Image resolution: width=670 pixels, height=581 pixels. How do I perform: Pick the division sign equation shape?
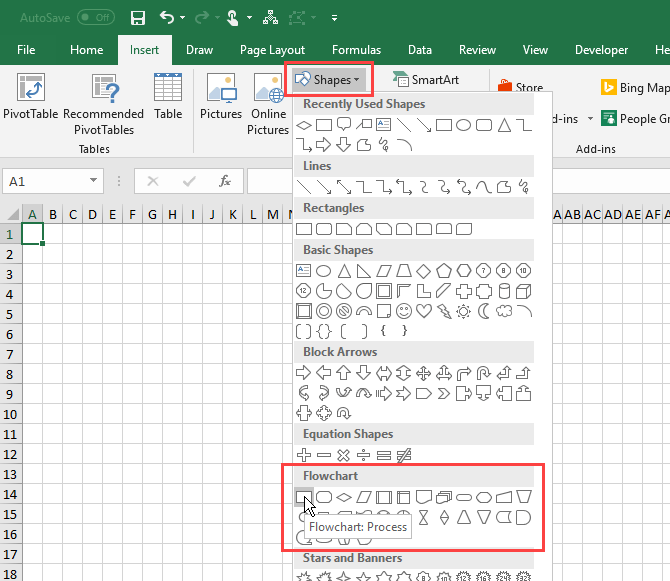tap(364, 455)
